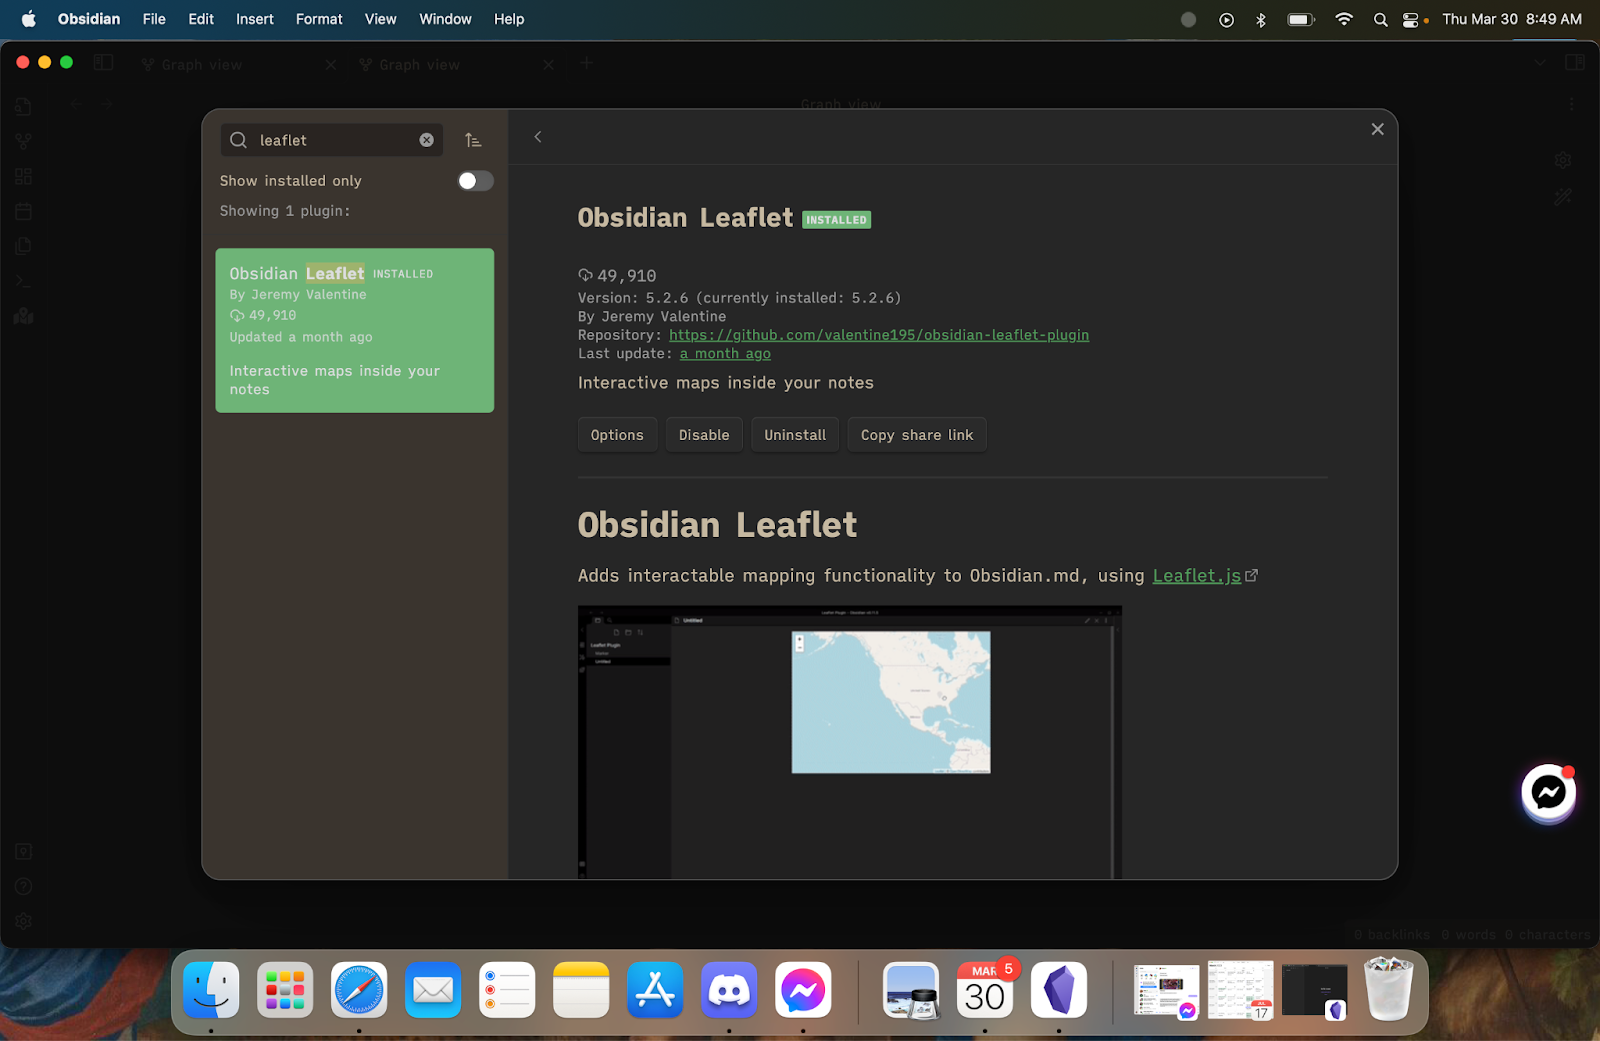Add a new tab in Obsidian
This screenshot has width=1600, height=1041.
click(x=587, y=63)
